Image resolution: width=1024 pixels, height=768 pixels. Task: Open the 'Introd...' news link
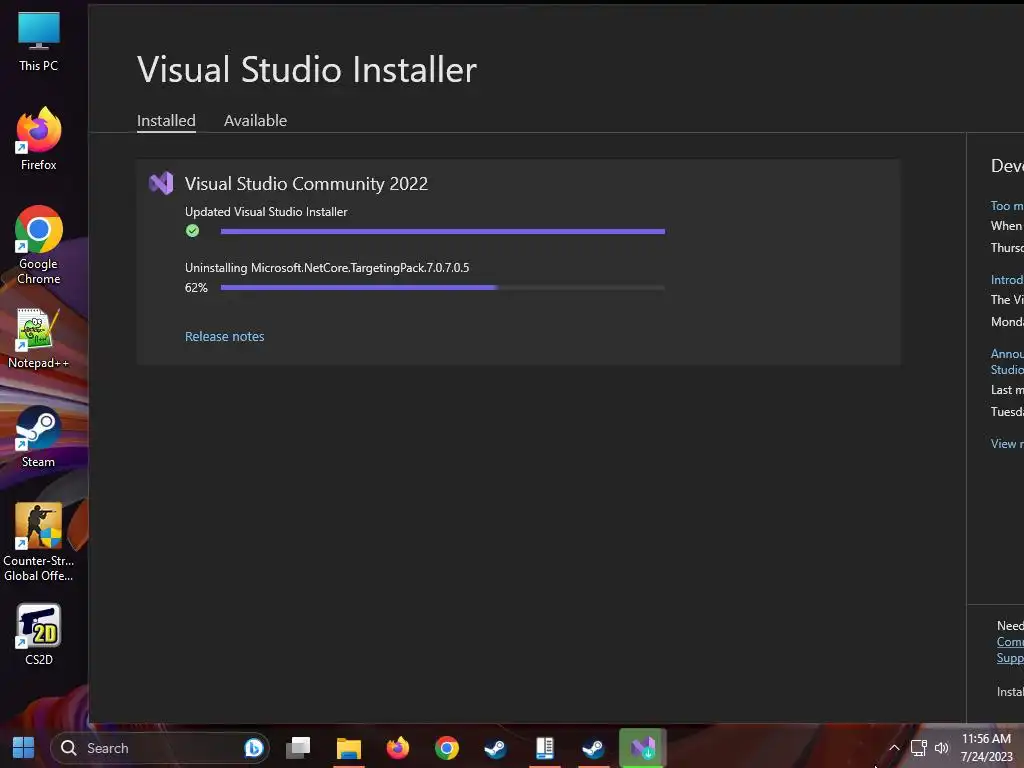click(x=1007, y=280)
